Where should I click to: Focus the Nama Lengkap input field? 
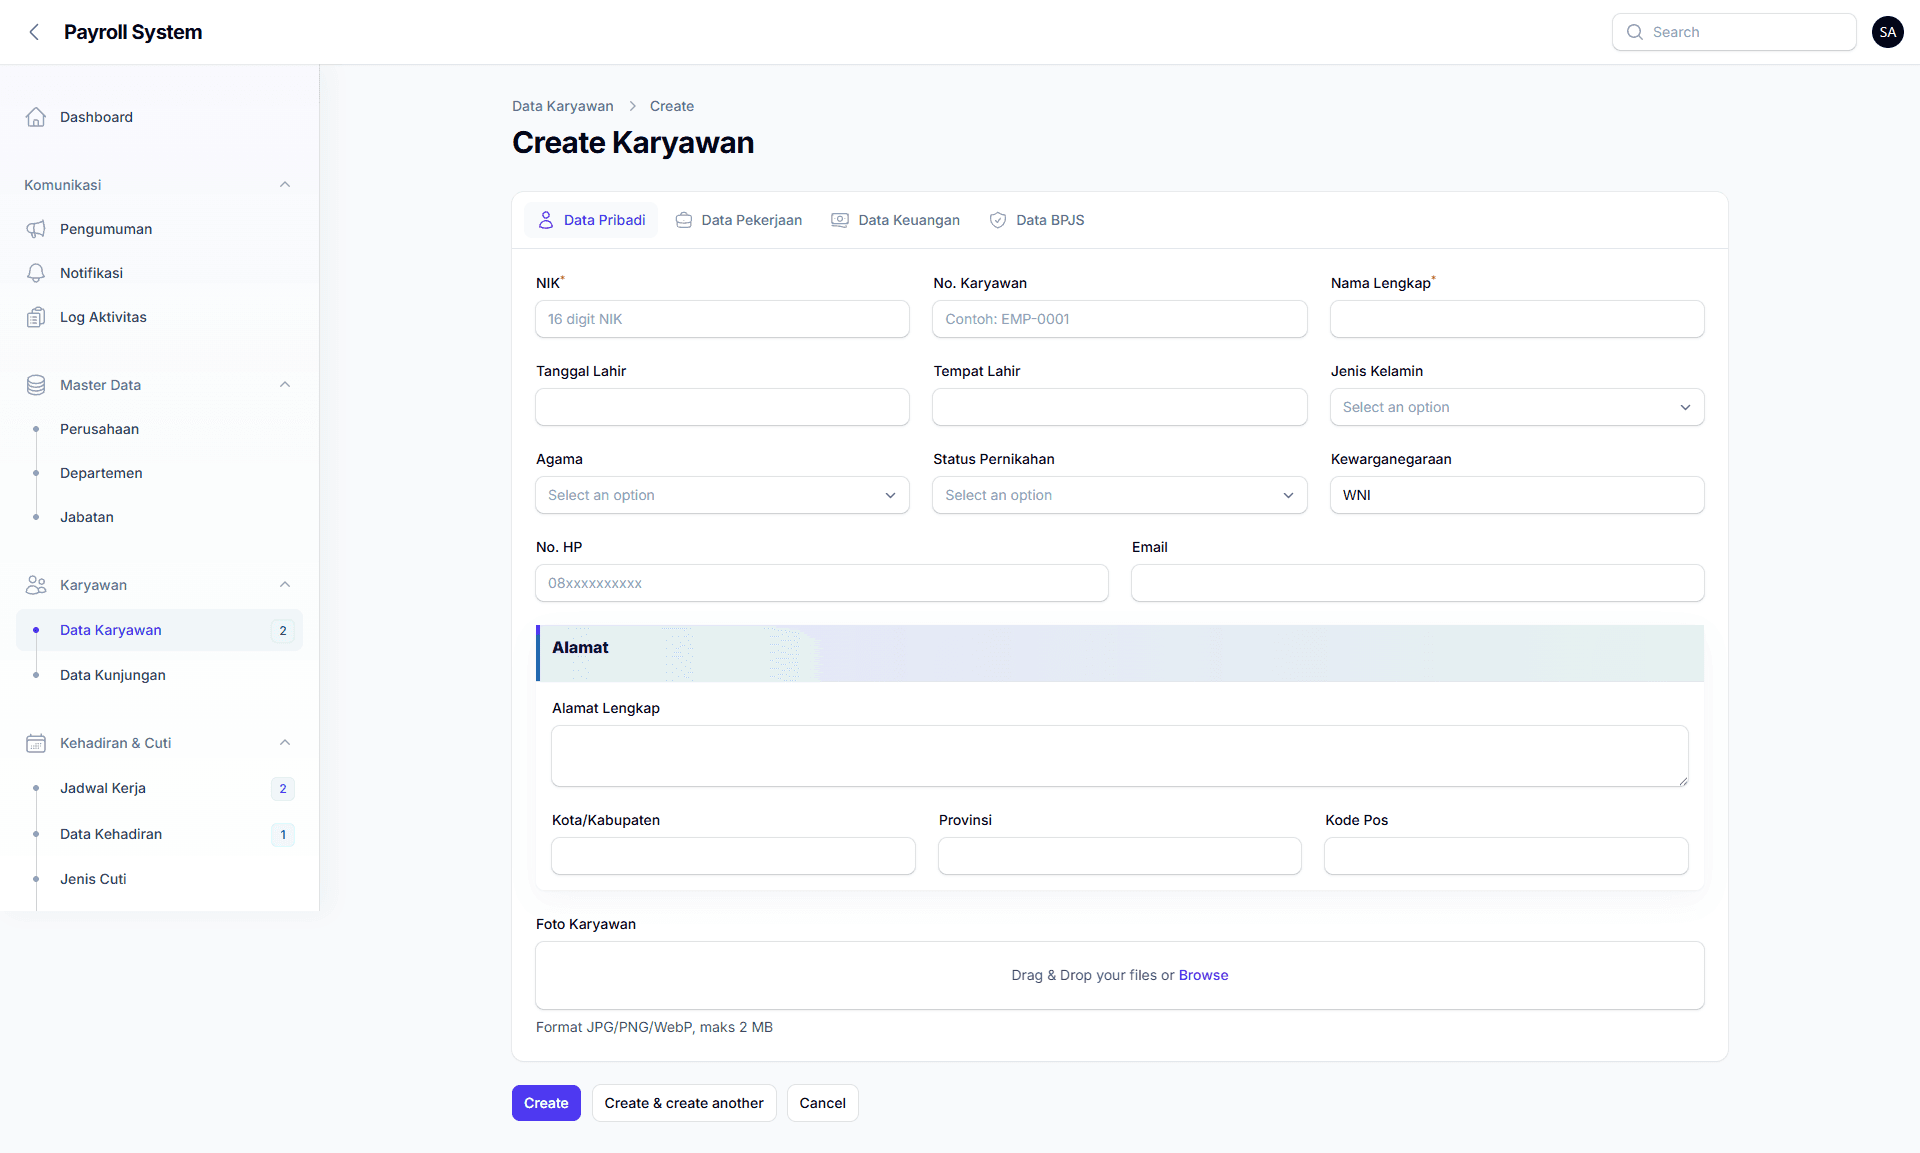coord(1517,319)
